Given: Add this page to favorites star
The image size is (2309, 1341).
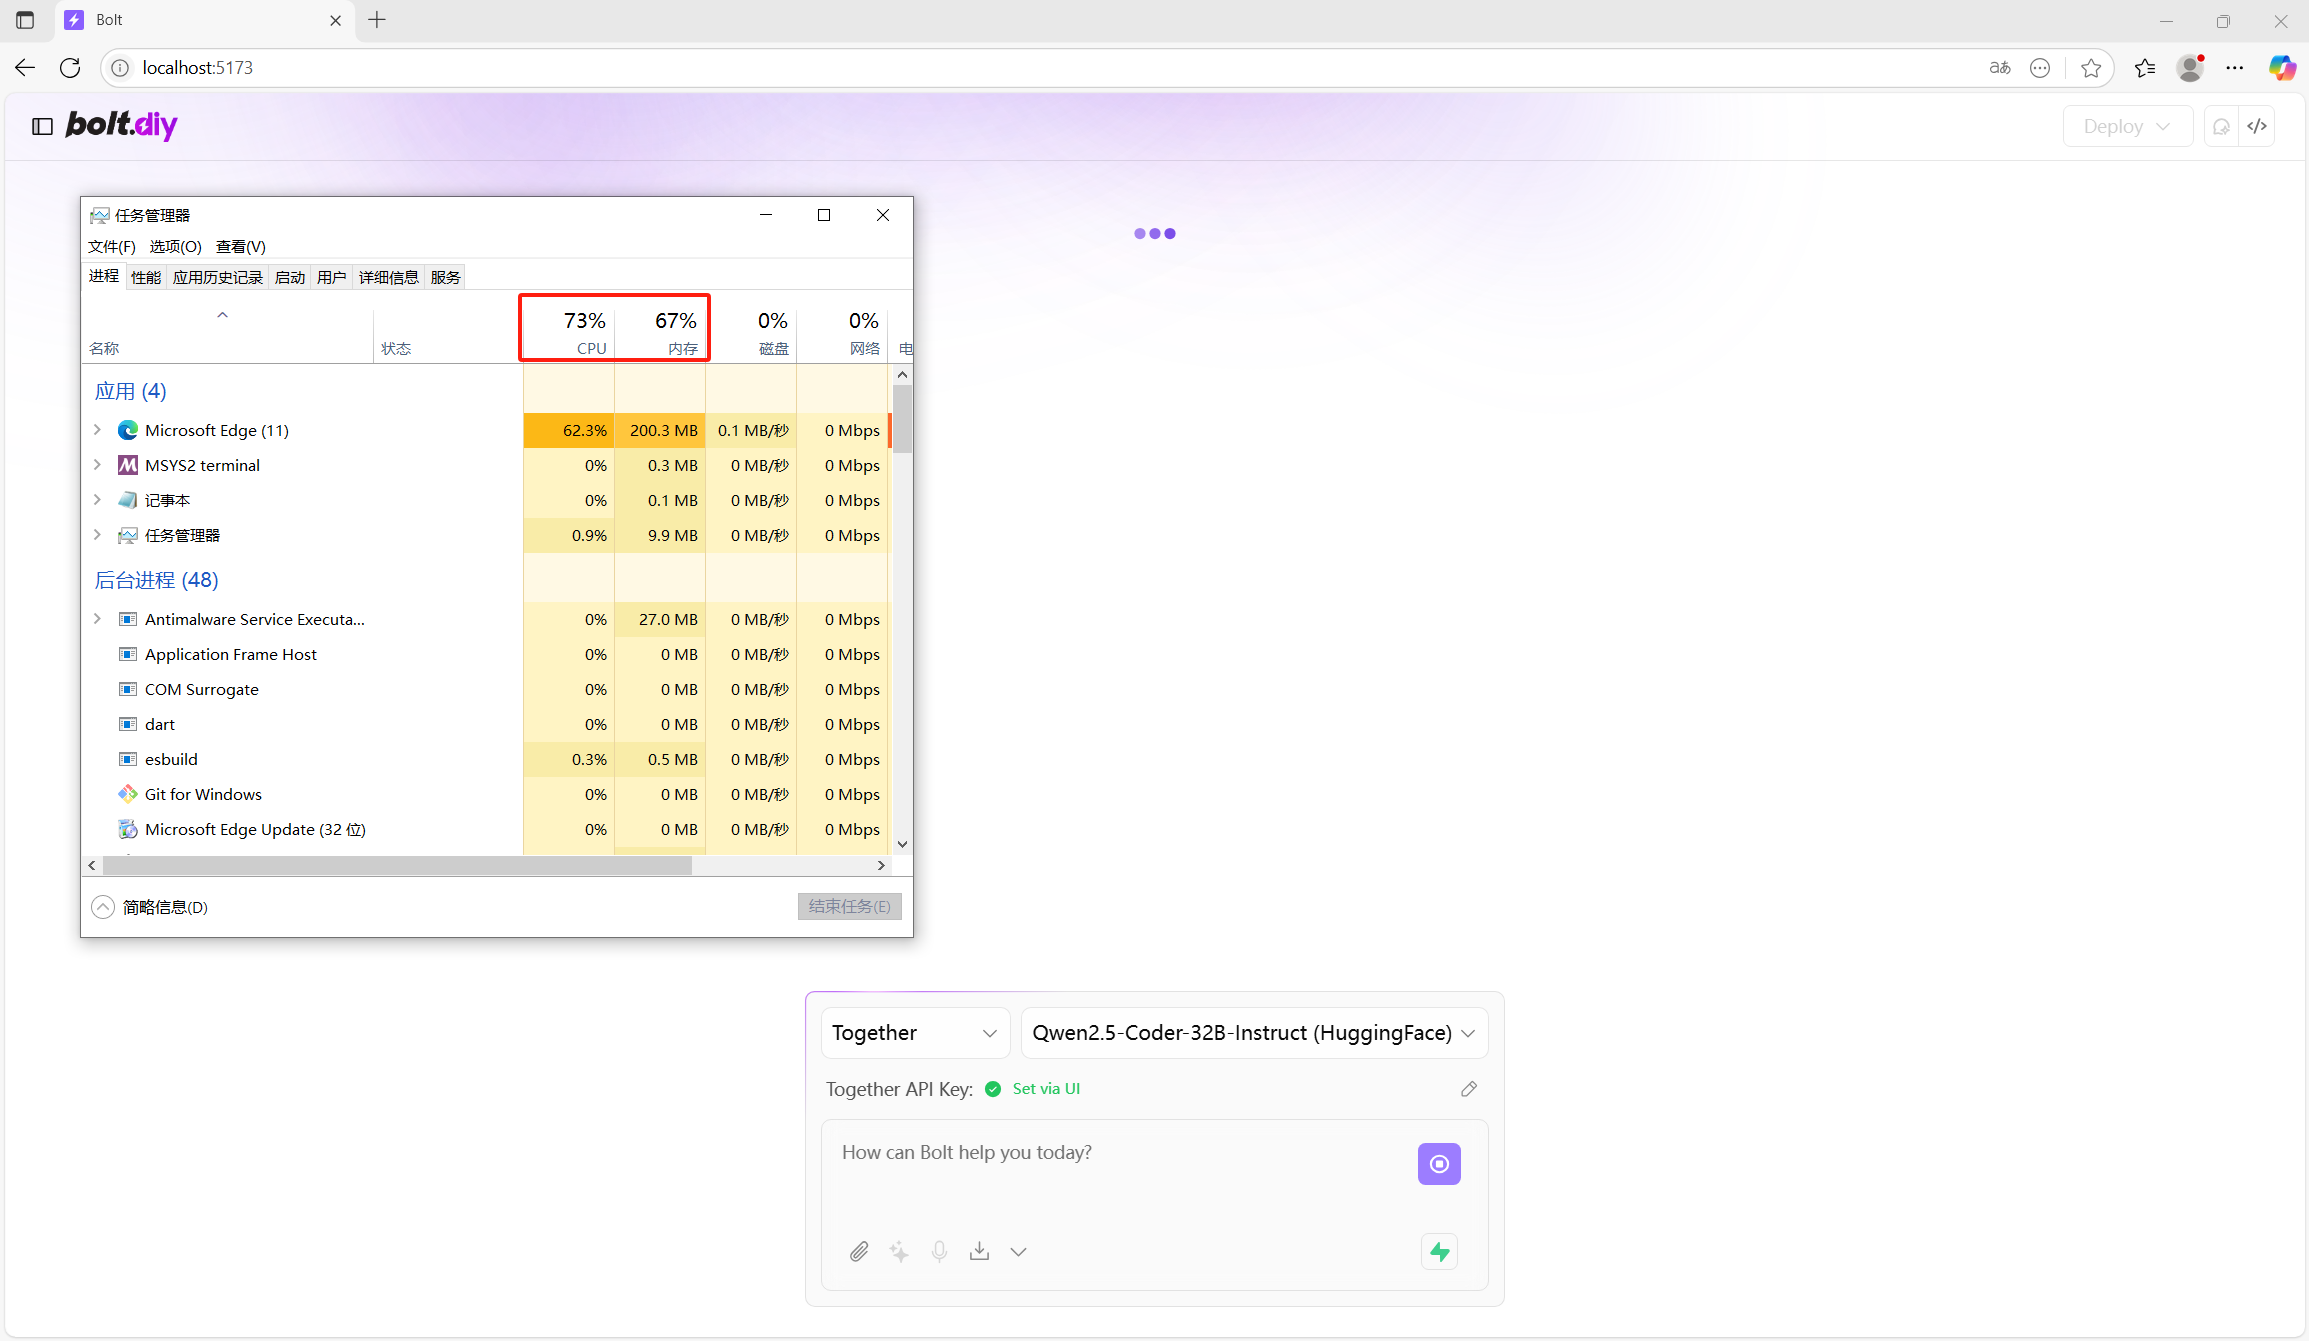Looking at the screenshot, I should point(2091,67).
